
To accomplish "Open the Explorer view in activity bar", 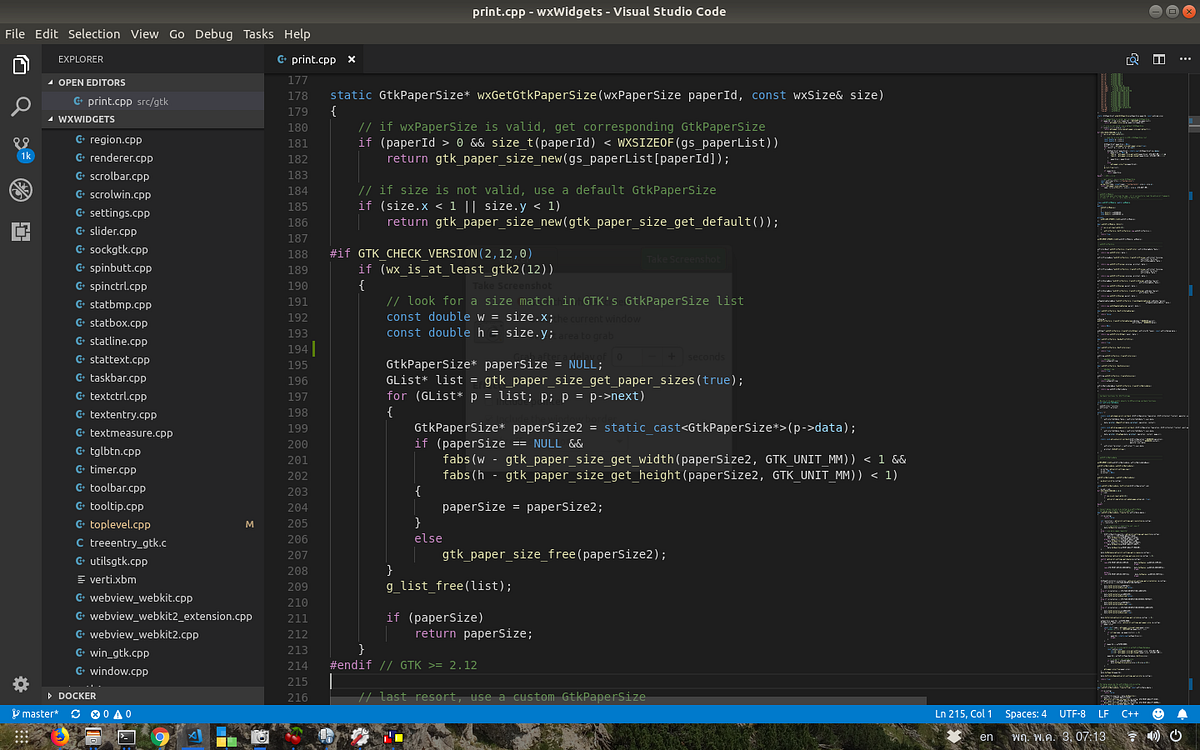I will (21, 66).
